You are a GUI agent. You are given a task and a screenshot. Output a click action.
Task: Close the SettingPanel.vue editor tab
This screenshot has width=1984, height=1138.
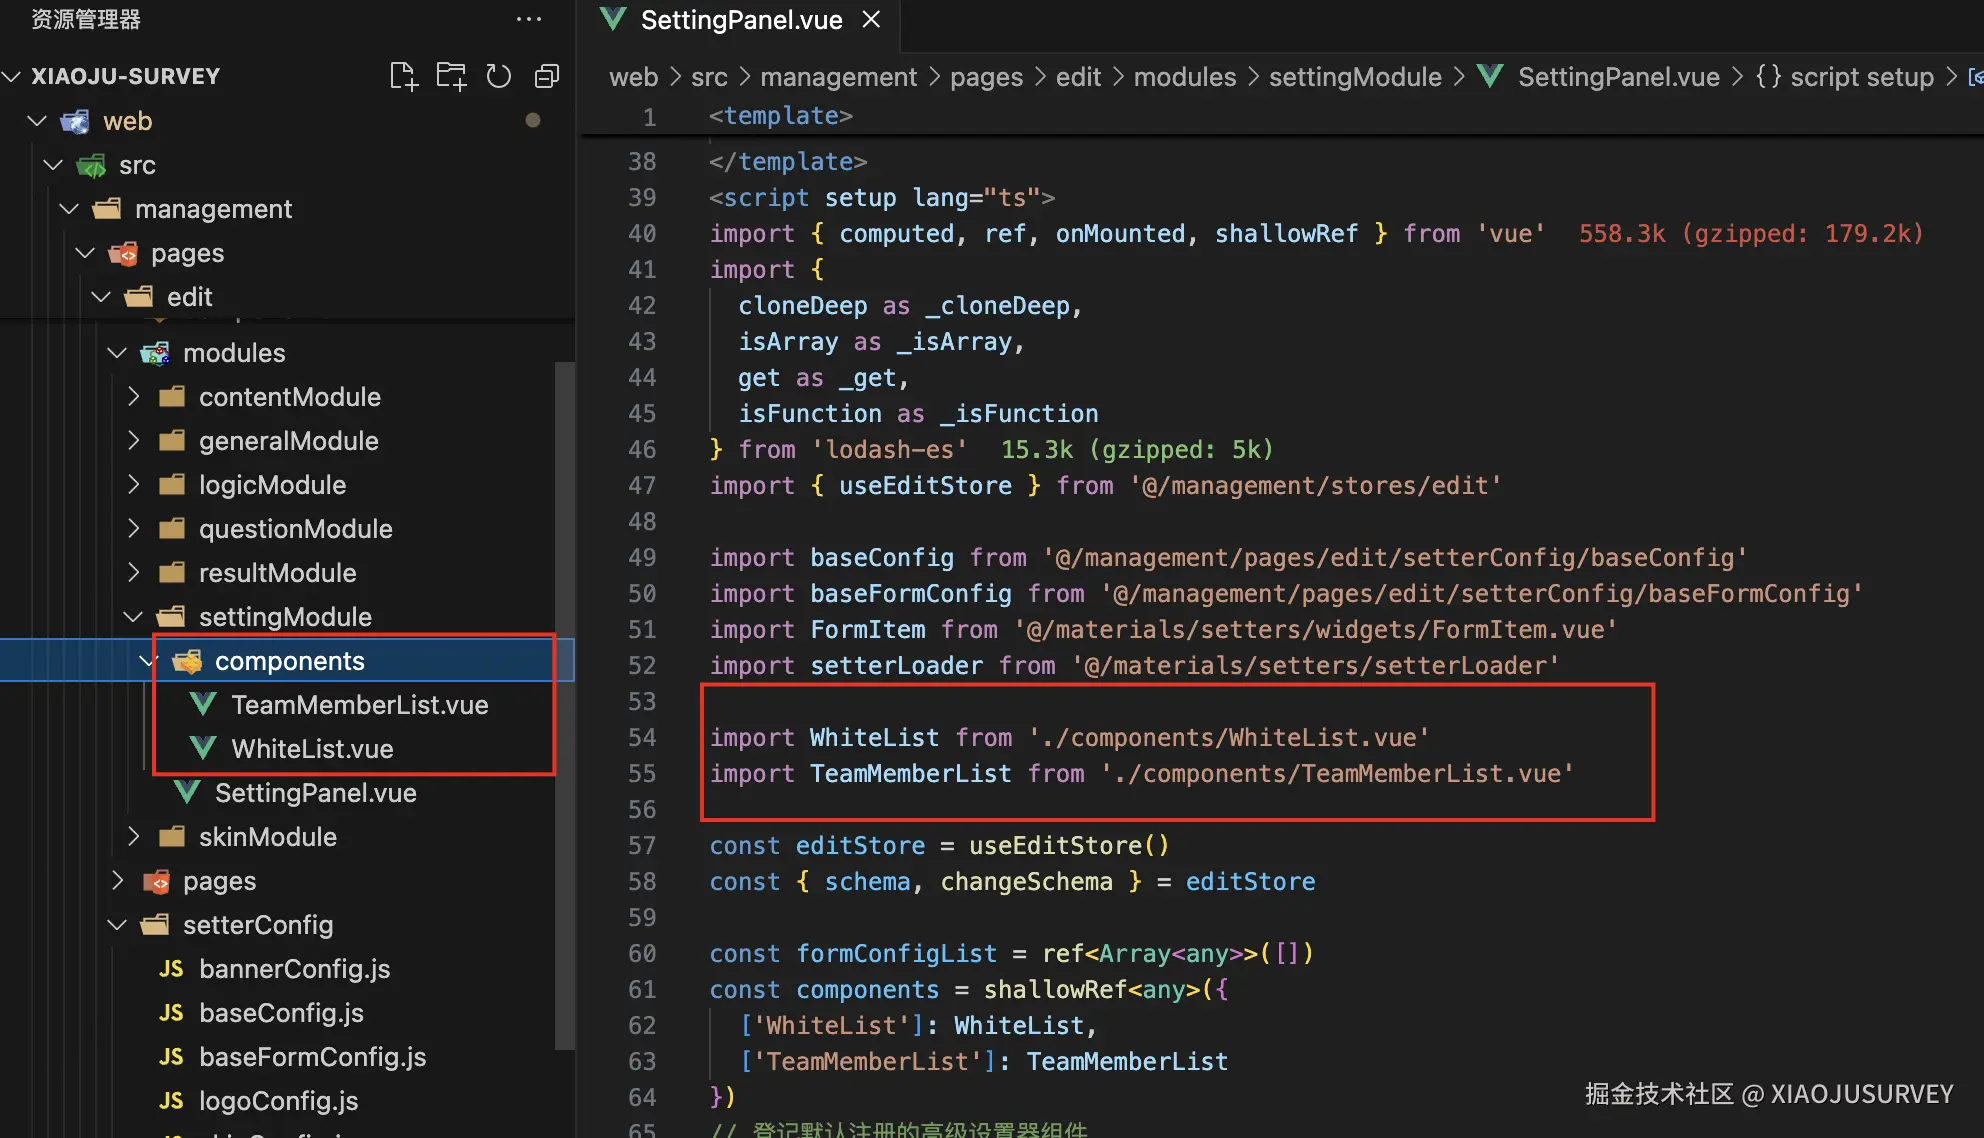871,20
